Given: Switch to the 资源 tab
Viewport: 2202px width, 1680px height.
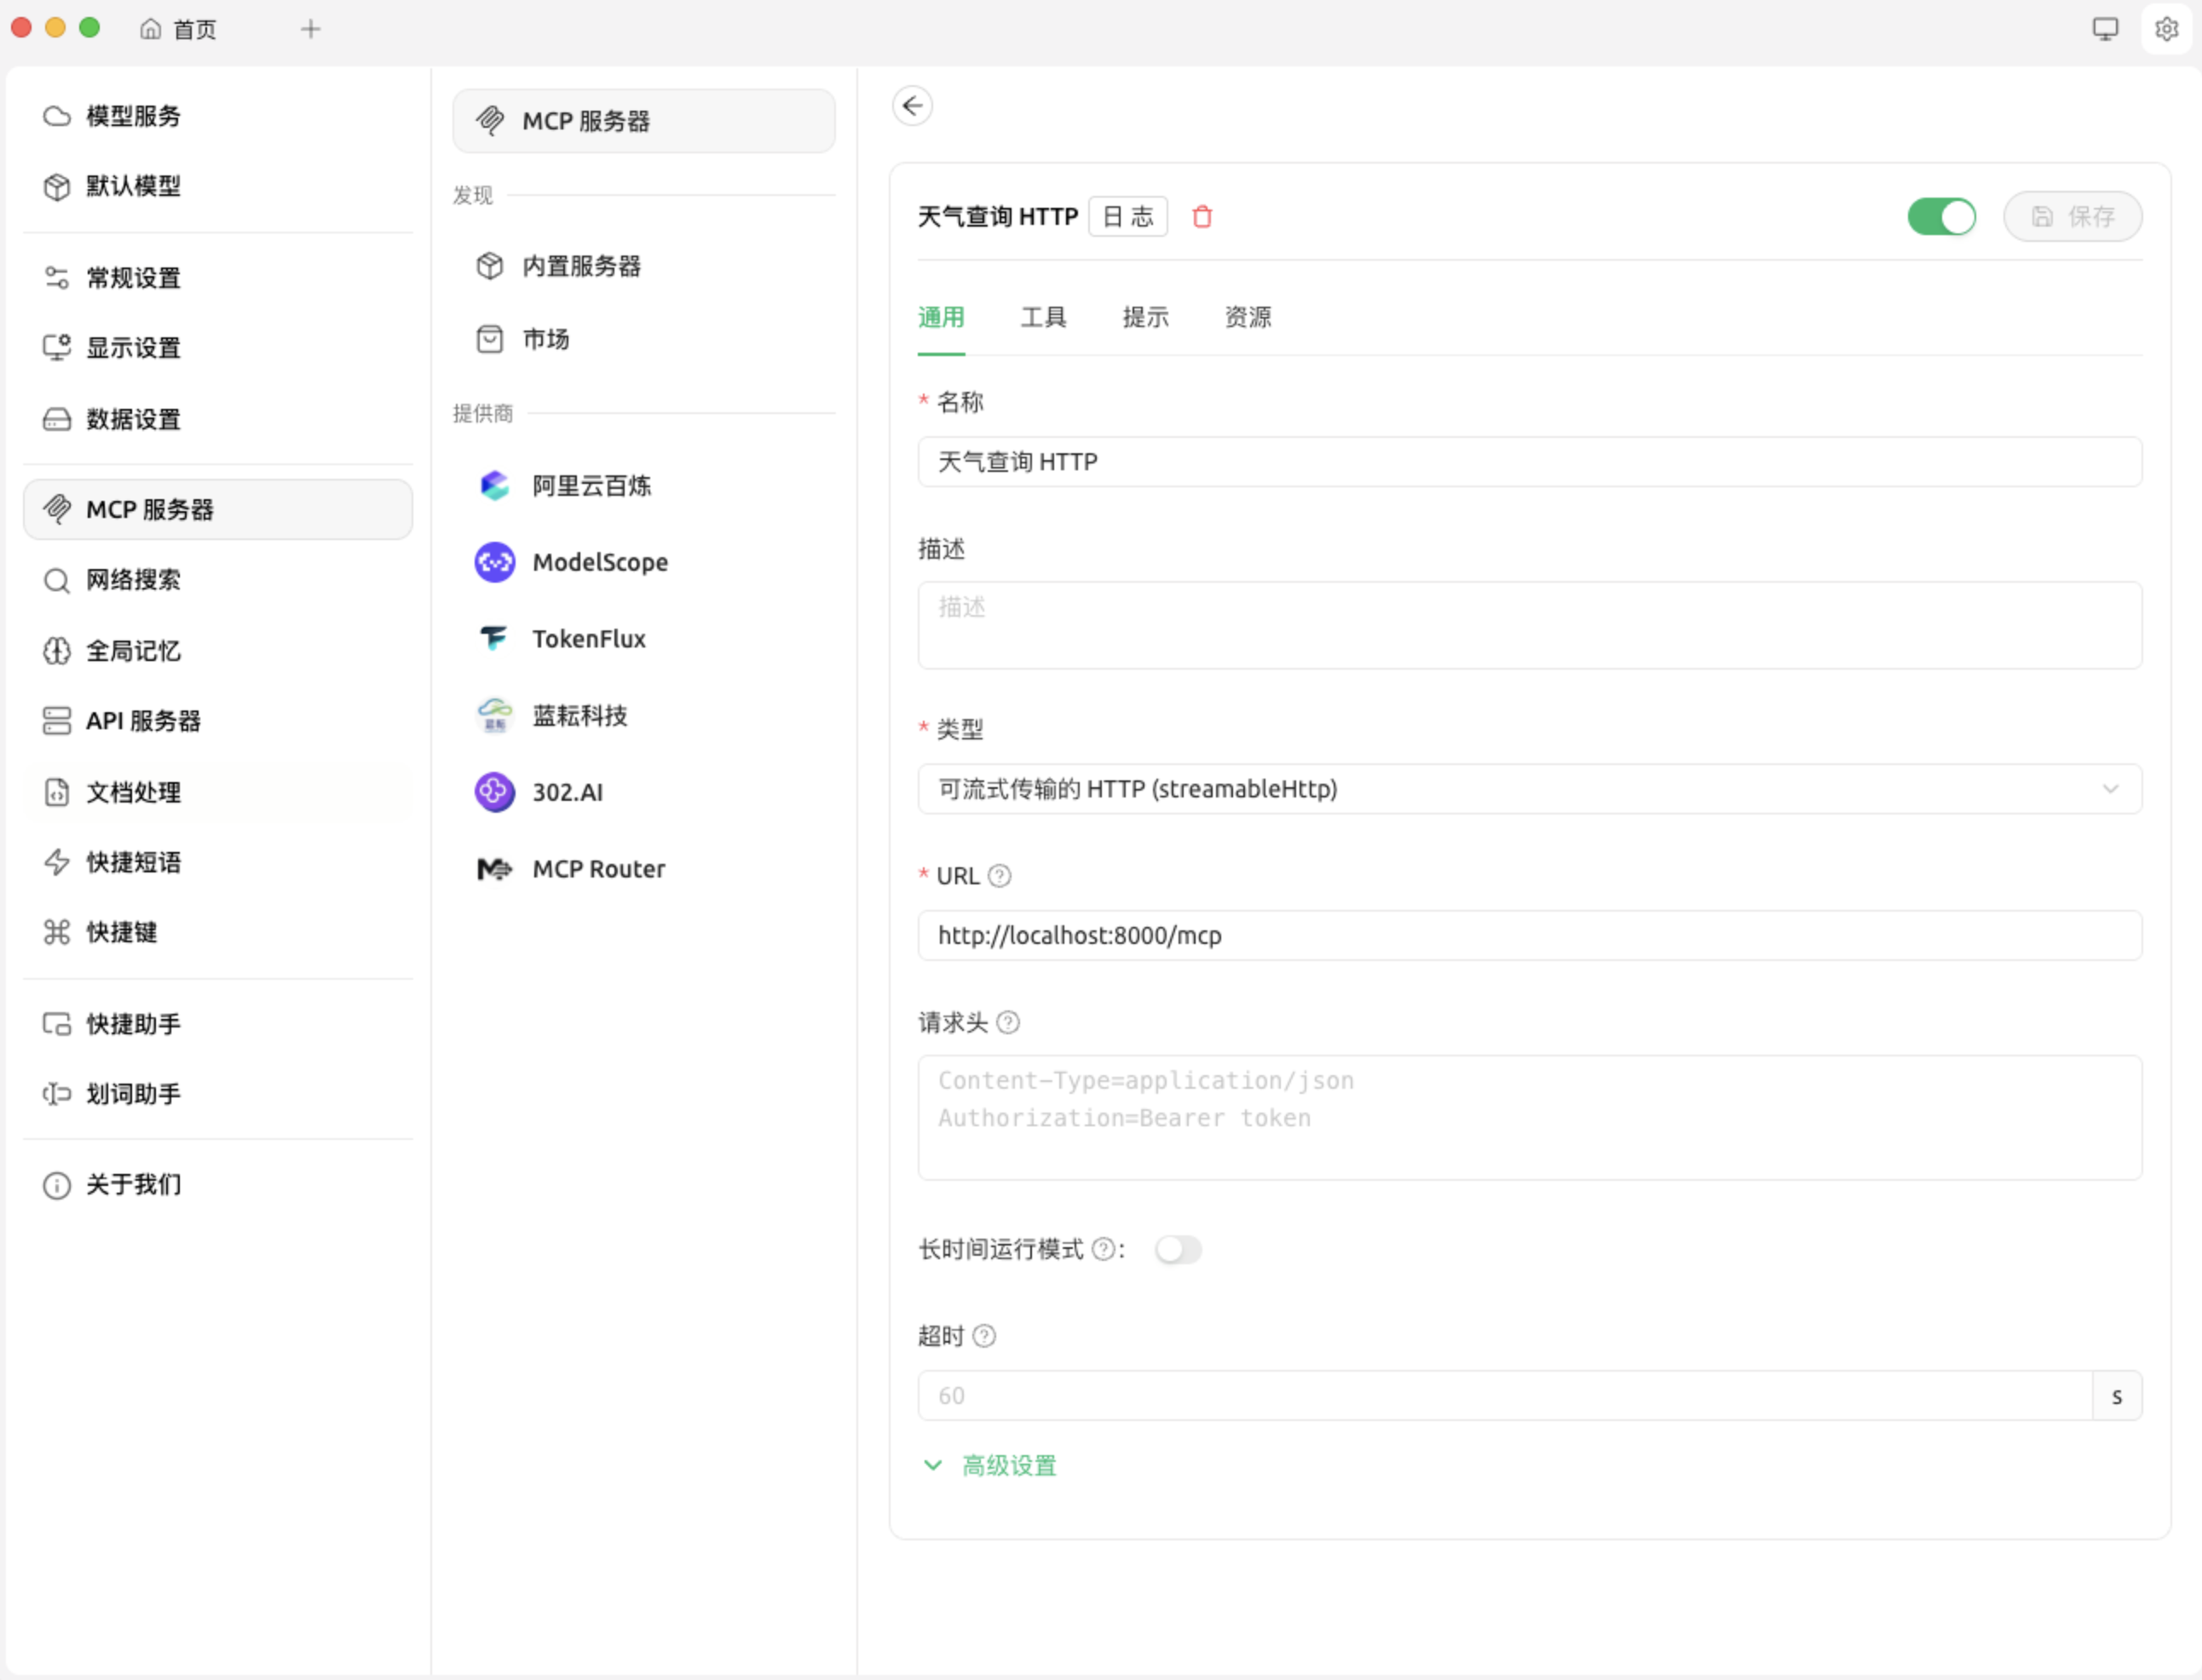Looking at the screenshot, I should [1247, 318].
